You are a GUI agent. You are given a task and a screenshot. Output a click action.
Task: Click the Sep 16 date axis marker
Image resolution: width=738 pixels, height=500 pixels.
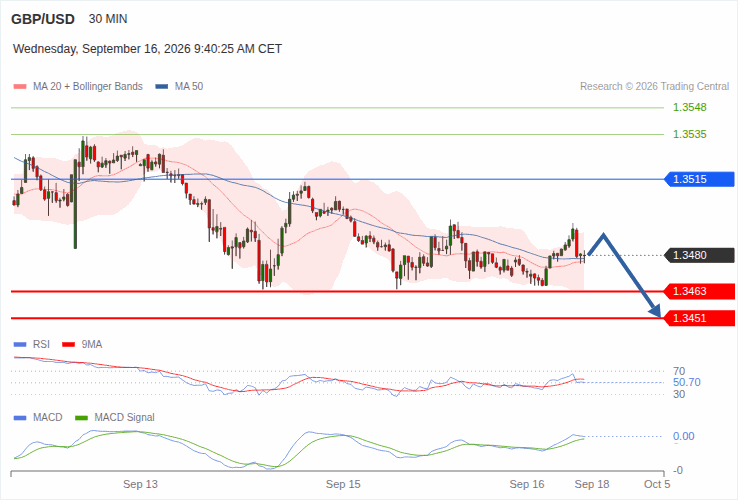[x=527, y=484]
